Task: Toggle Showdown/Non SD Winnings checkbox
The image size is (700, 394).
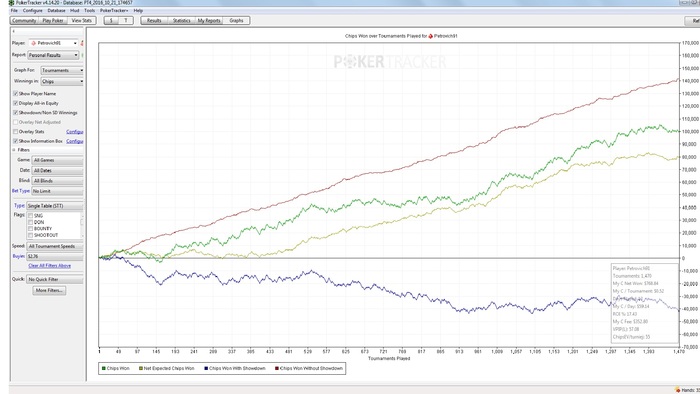Action: [16, 112]
